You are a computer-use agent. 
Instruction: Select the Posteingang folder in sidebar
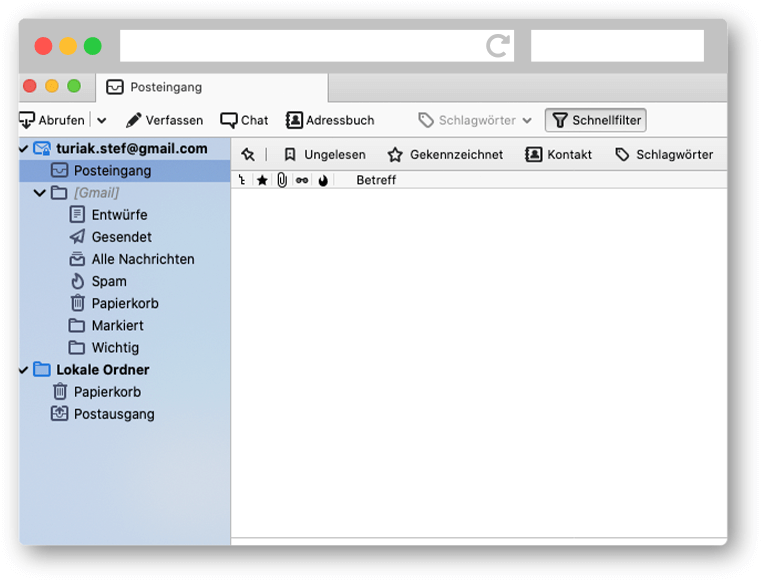pyautogui.click(x=125, y=171)
